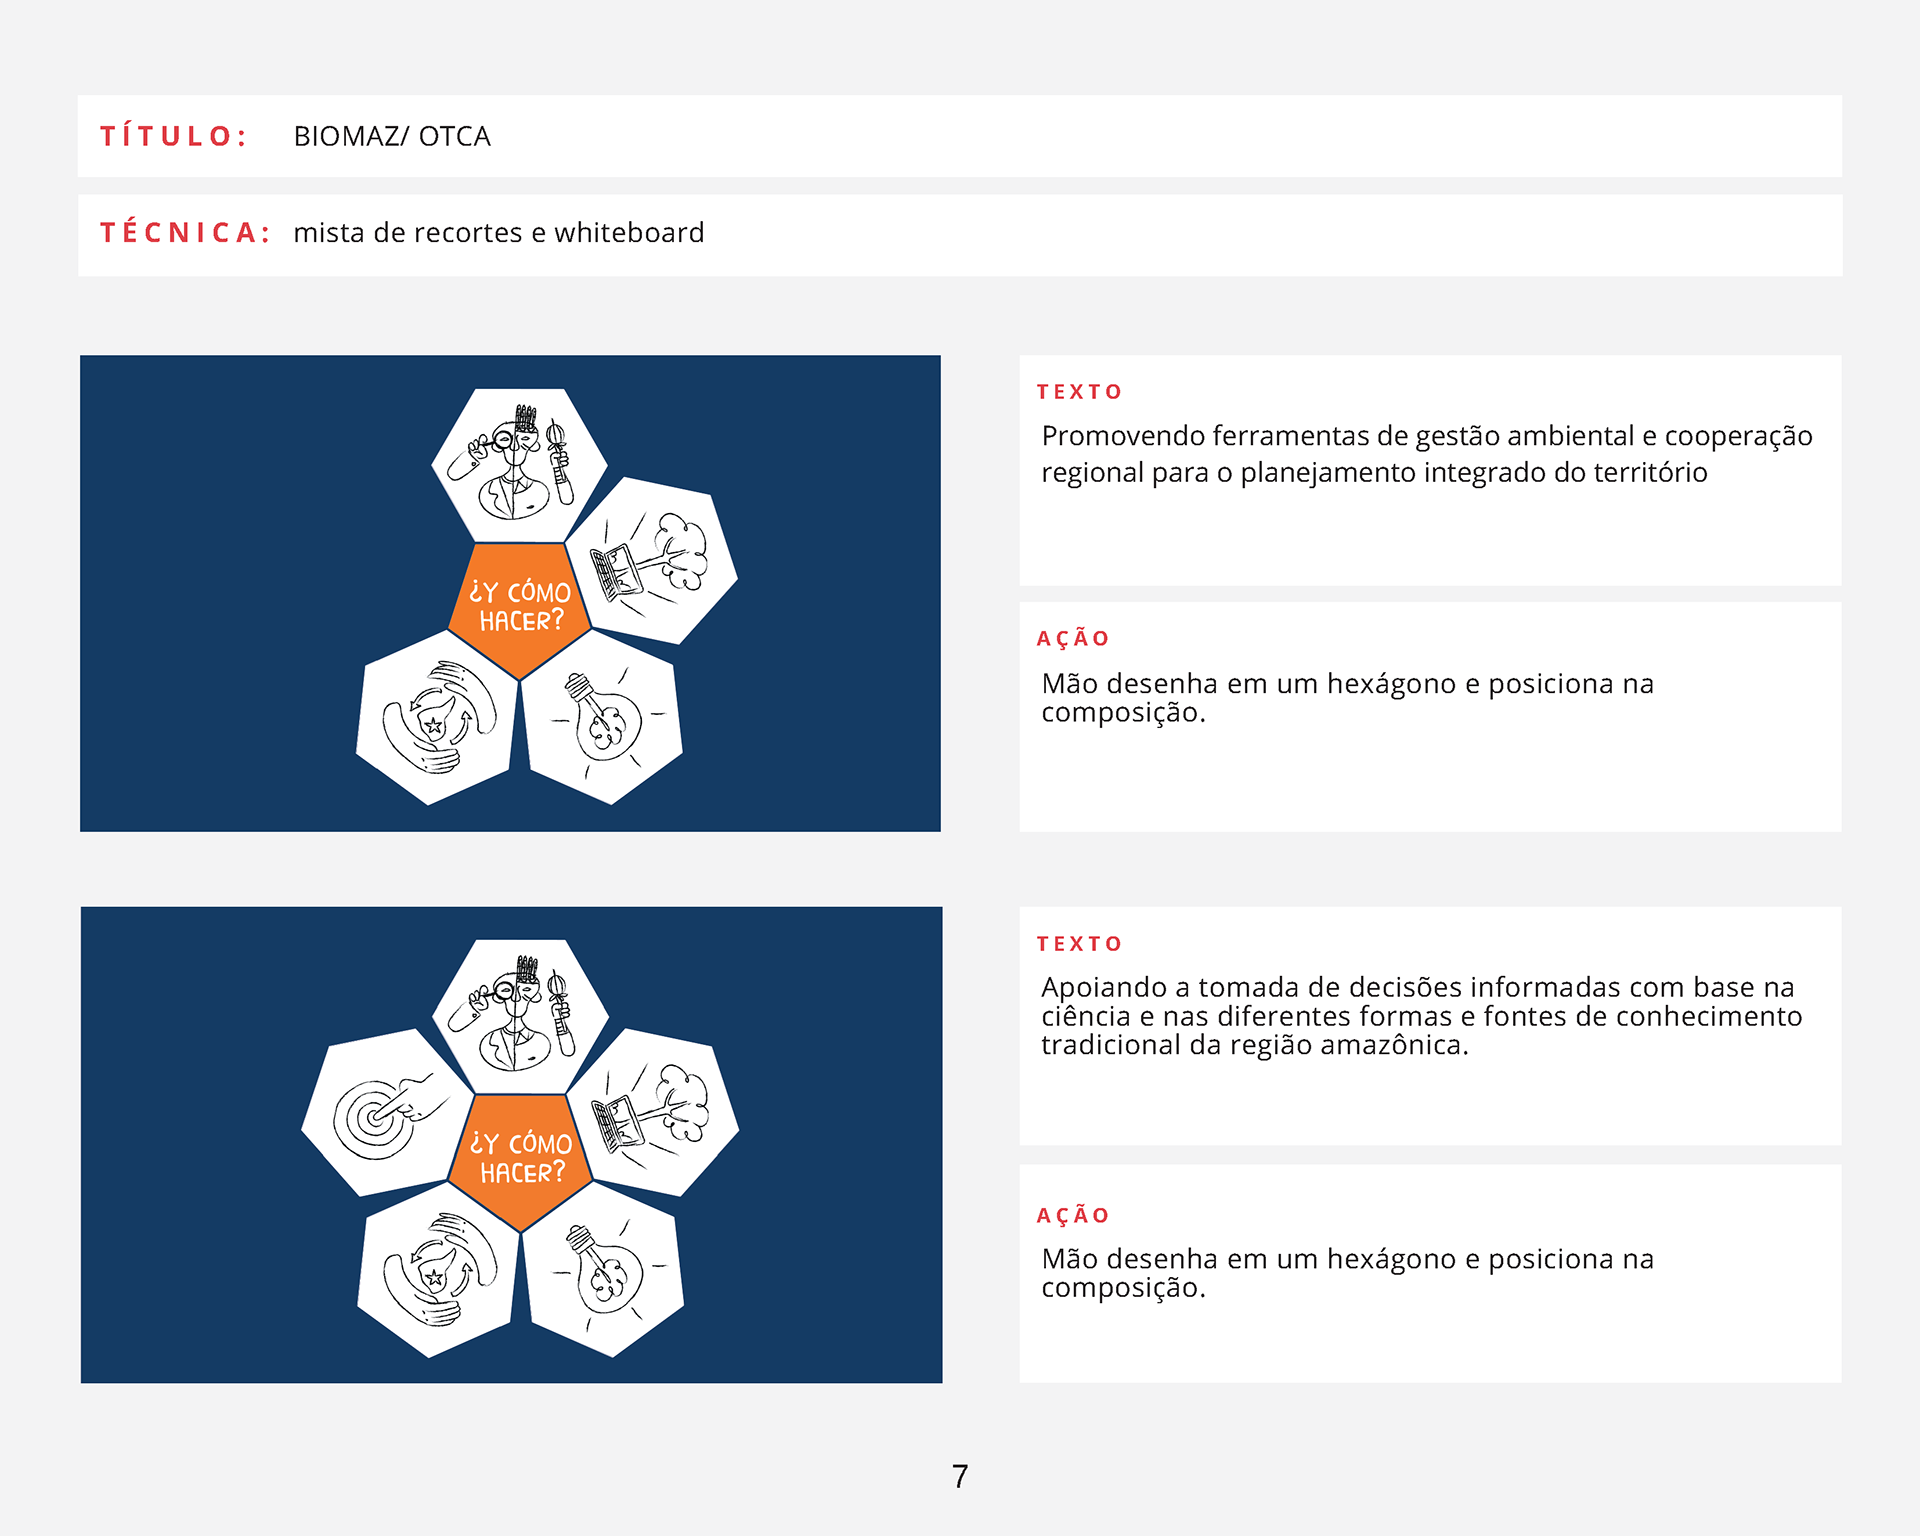Click first TEXTO paragraph starting with 'Promovendo ferramentas'
This screenshot has height=1536, width=1920.
[1425, 454]
